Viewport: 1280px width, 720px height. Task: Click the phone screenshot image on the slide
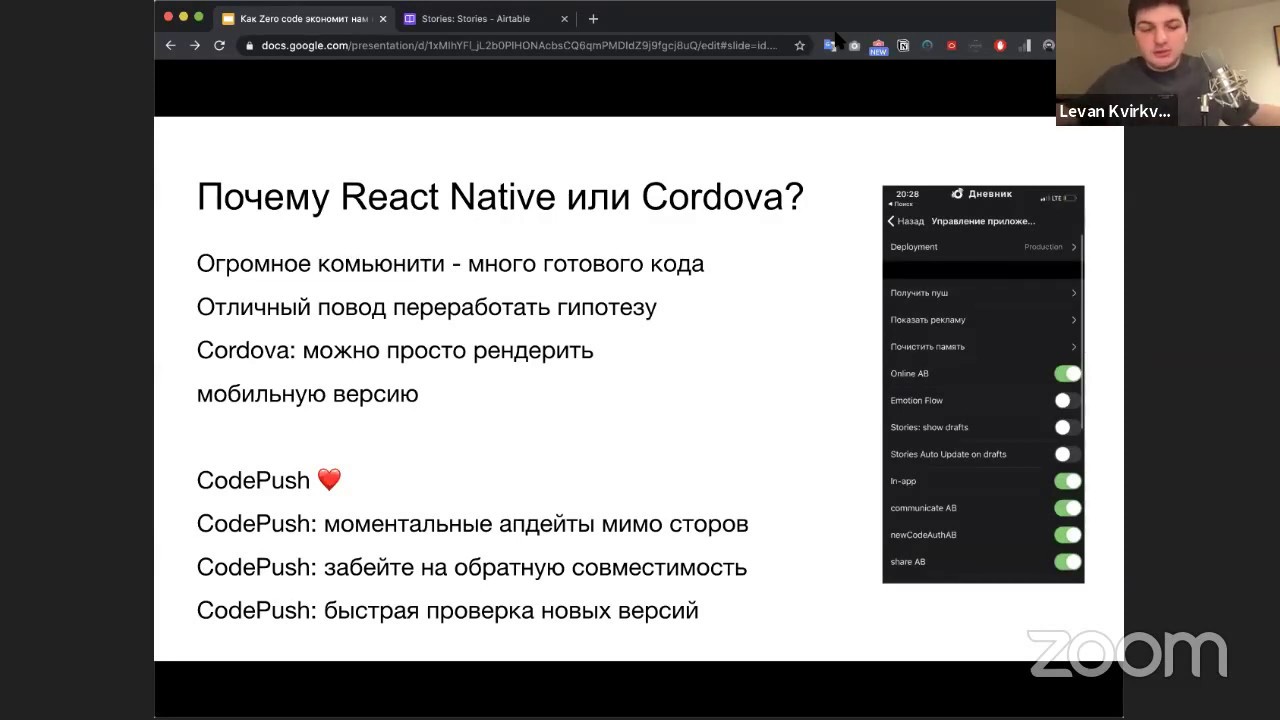[983, 384]
